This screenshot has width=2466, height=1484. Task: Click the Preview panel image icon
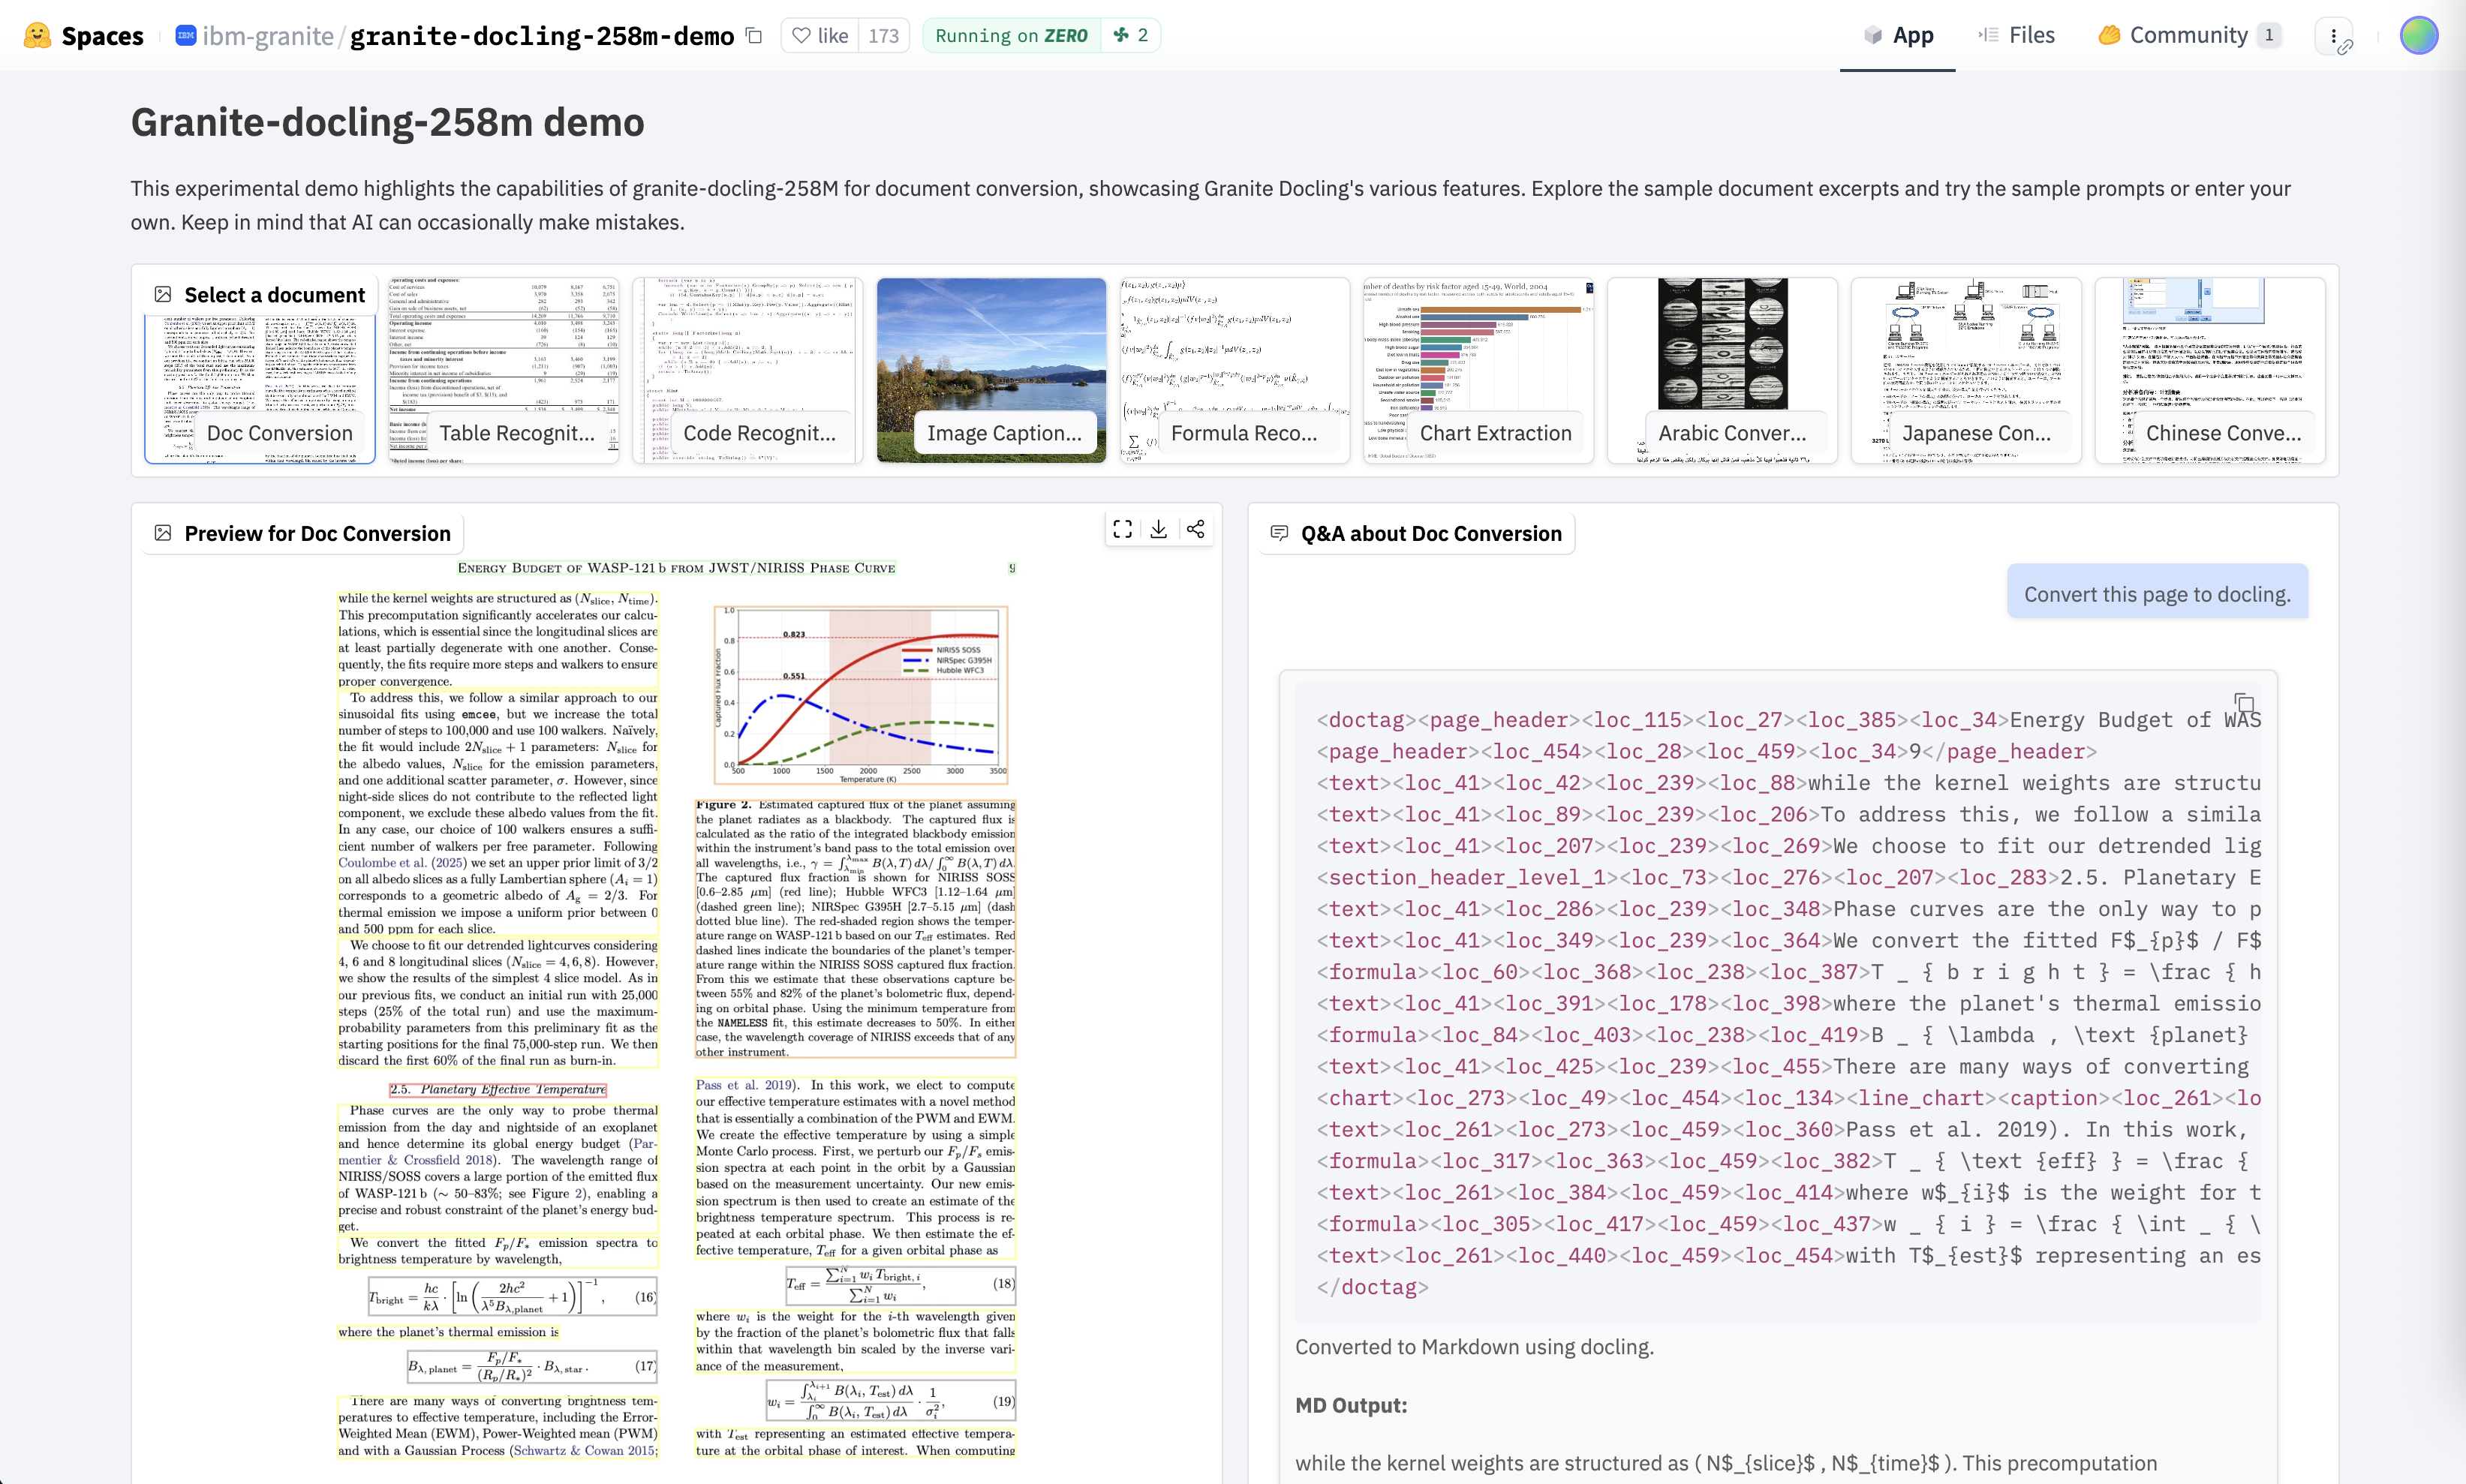click(163, 533)
